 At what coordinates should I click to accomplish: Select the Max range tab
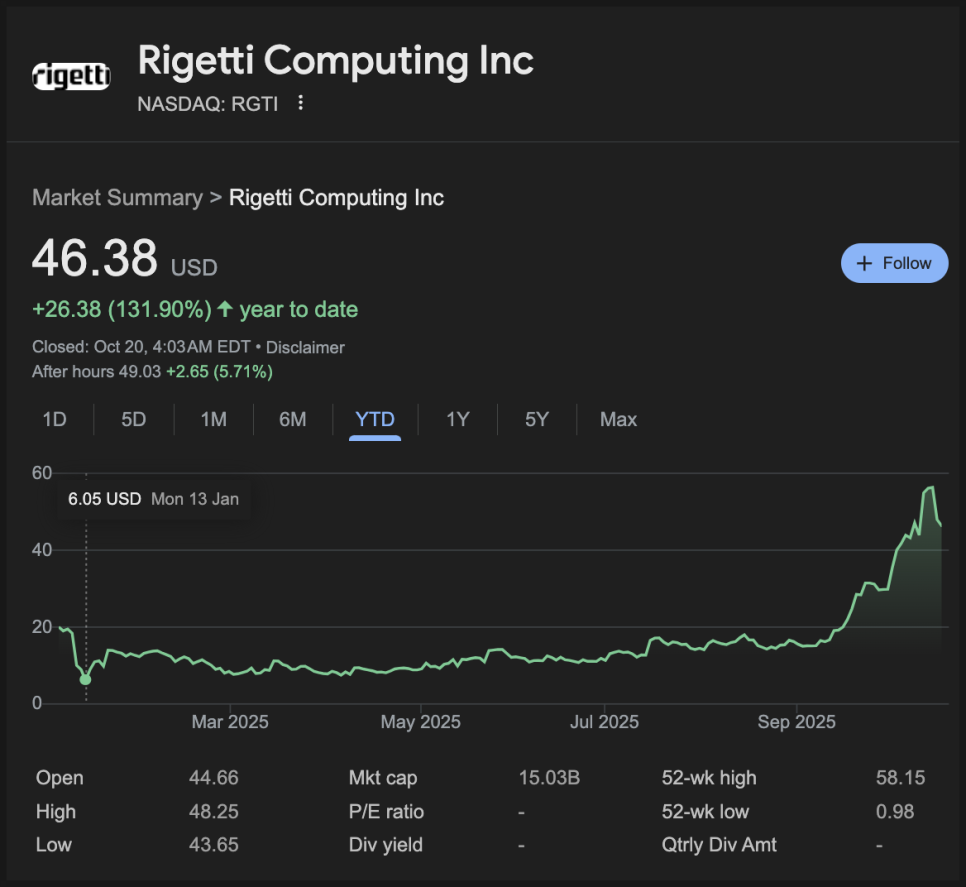(618, 419)
